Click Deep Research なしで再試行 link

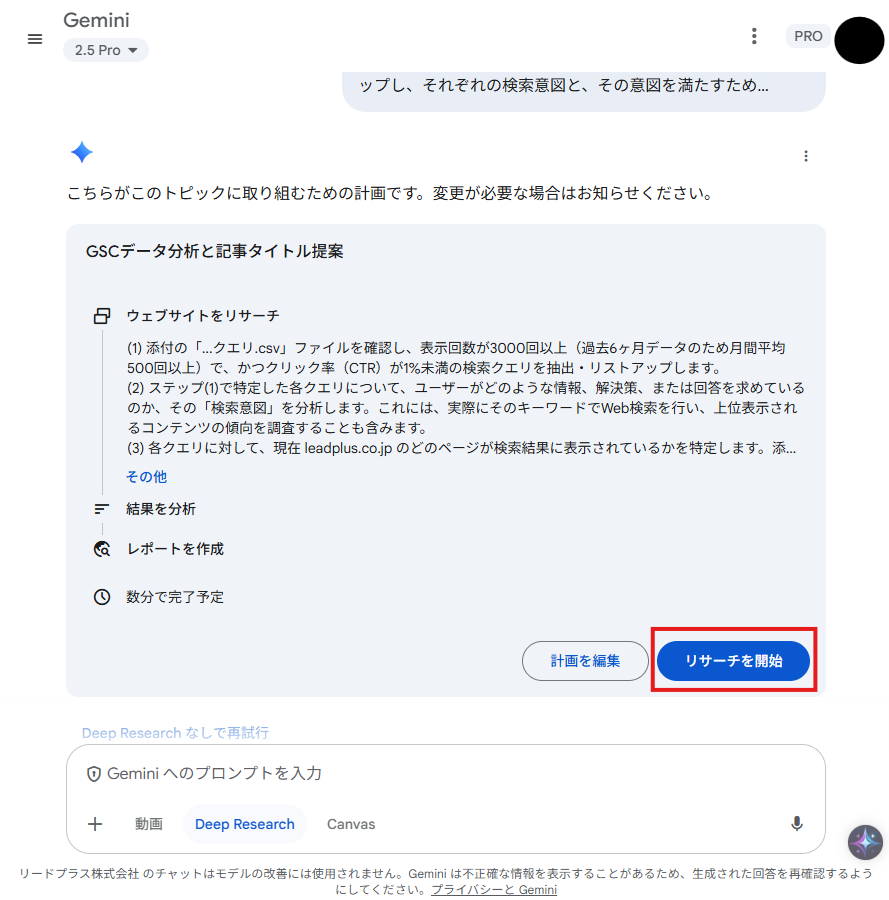pyautogui.click(x=175, y=733)
